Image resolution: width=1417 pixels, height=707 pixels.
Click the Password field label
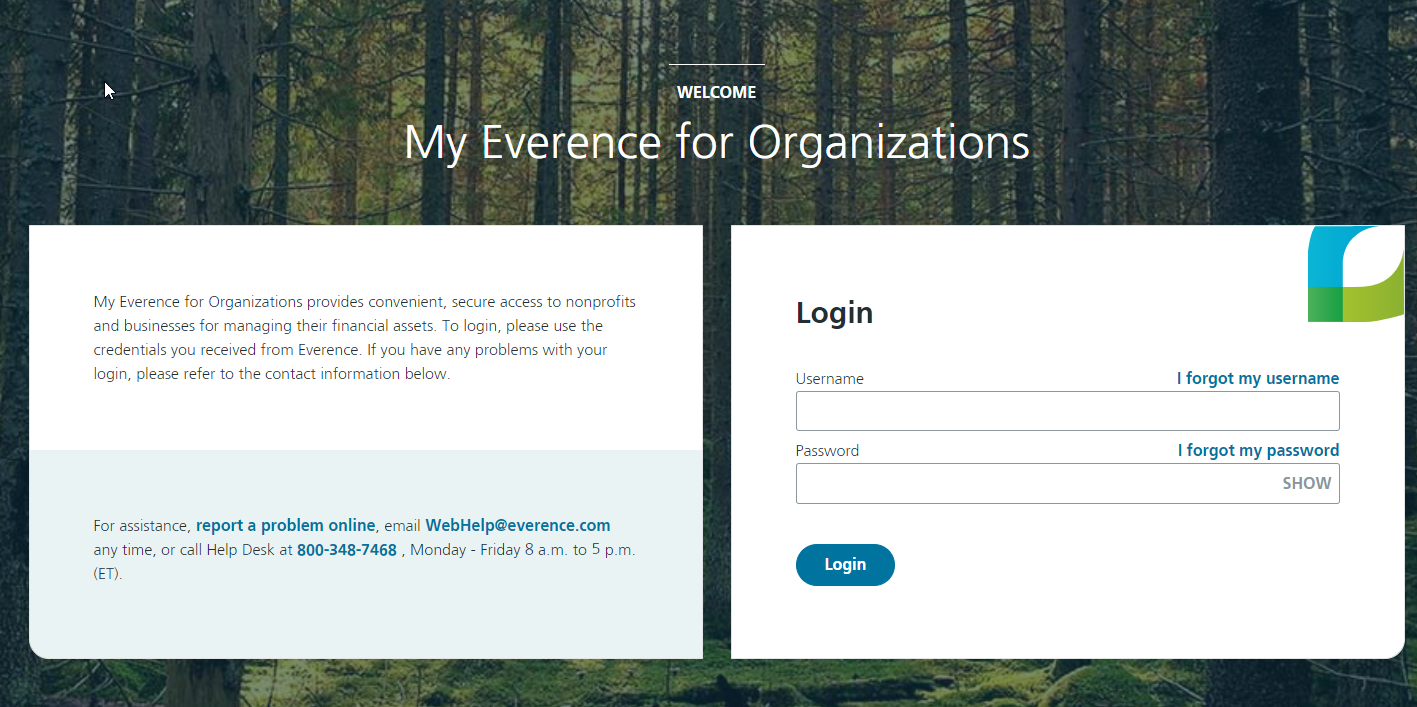827,451
